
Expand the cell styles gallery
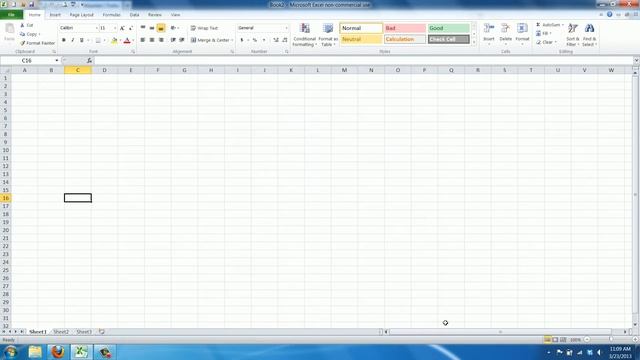point(474,42)
